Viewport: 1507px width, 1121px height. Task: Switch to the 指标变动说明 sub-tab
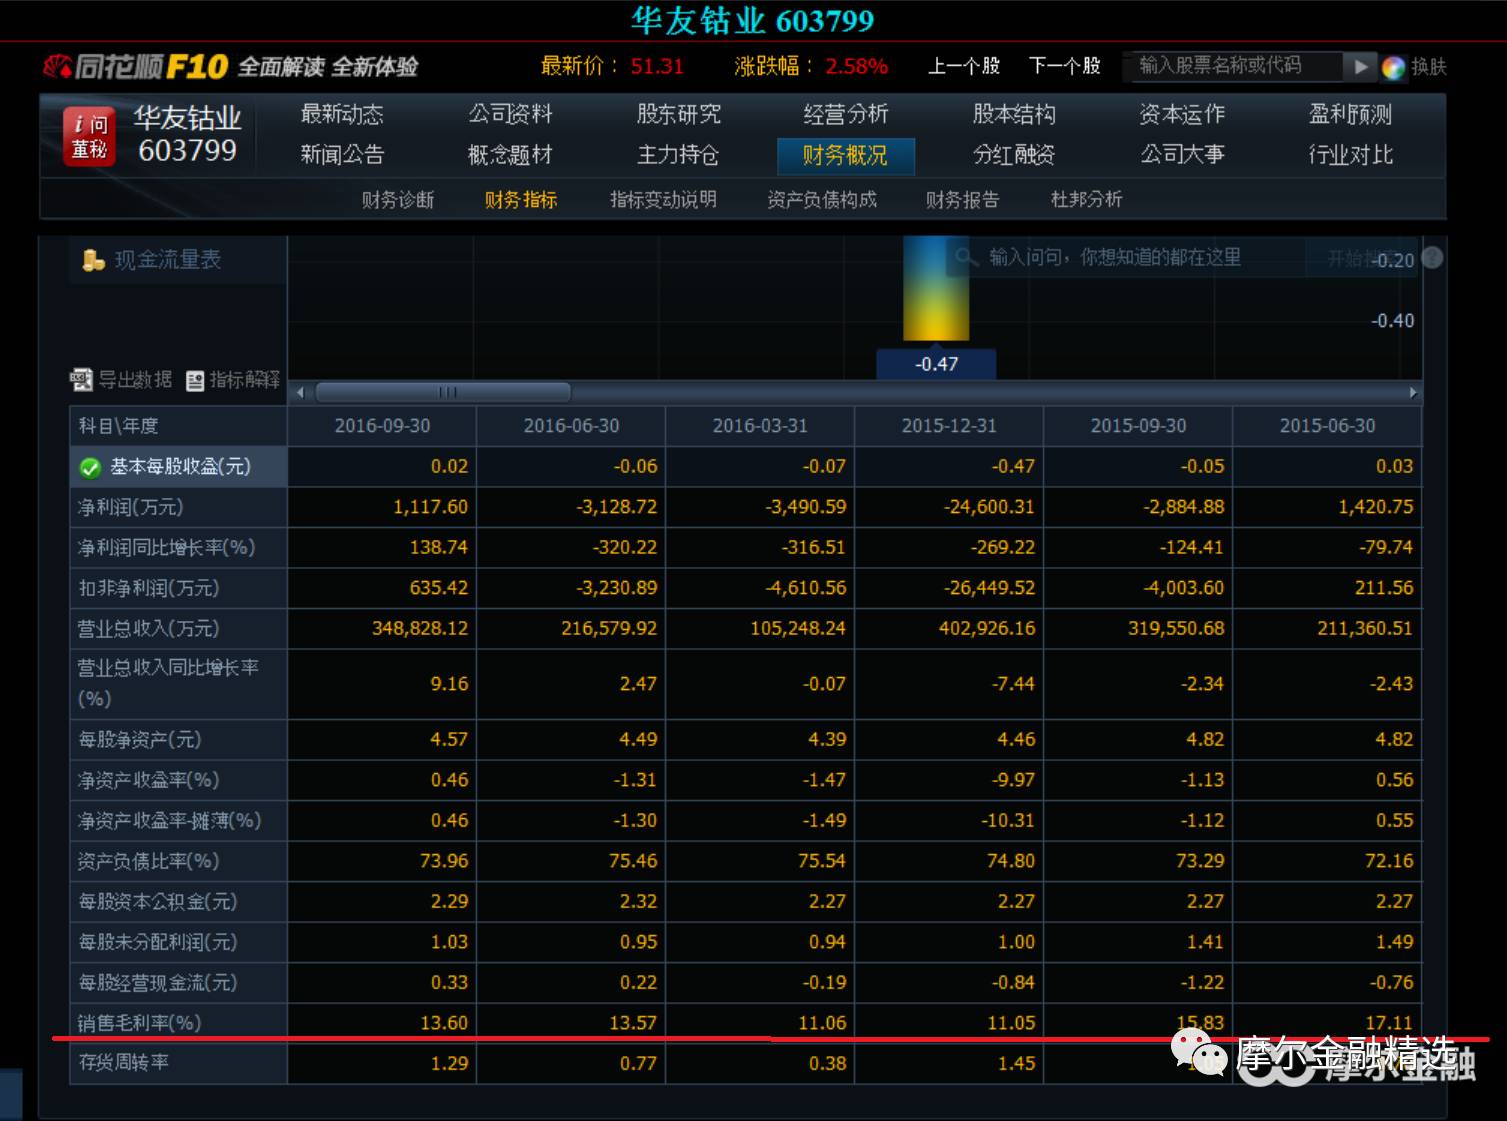pos(663,200)
